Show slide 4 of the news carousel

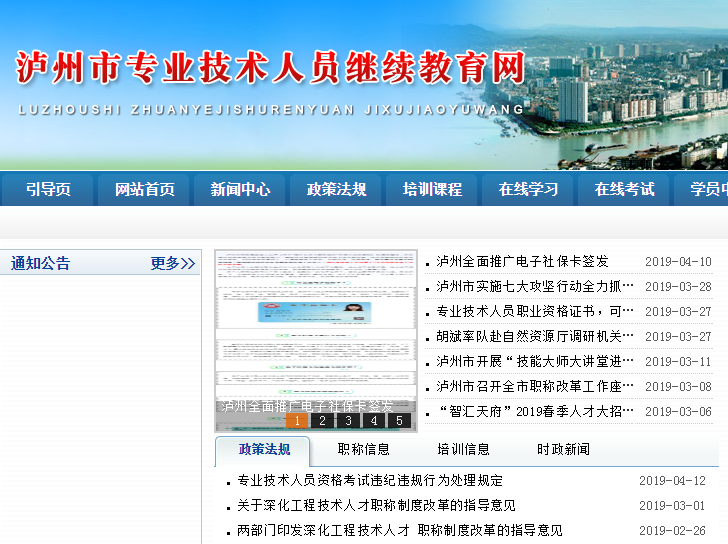coord(374,421)
